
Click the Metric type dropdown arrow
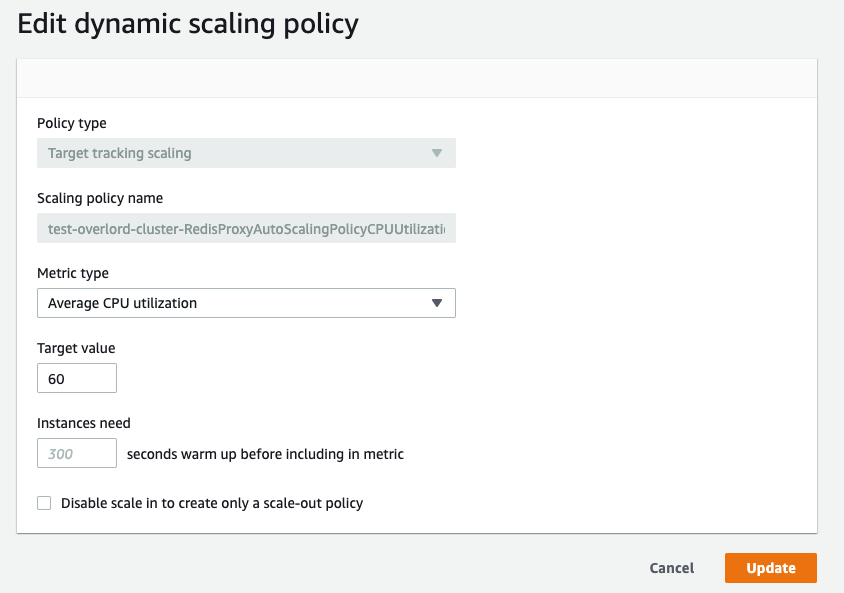point(437,303)
